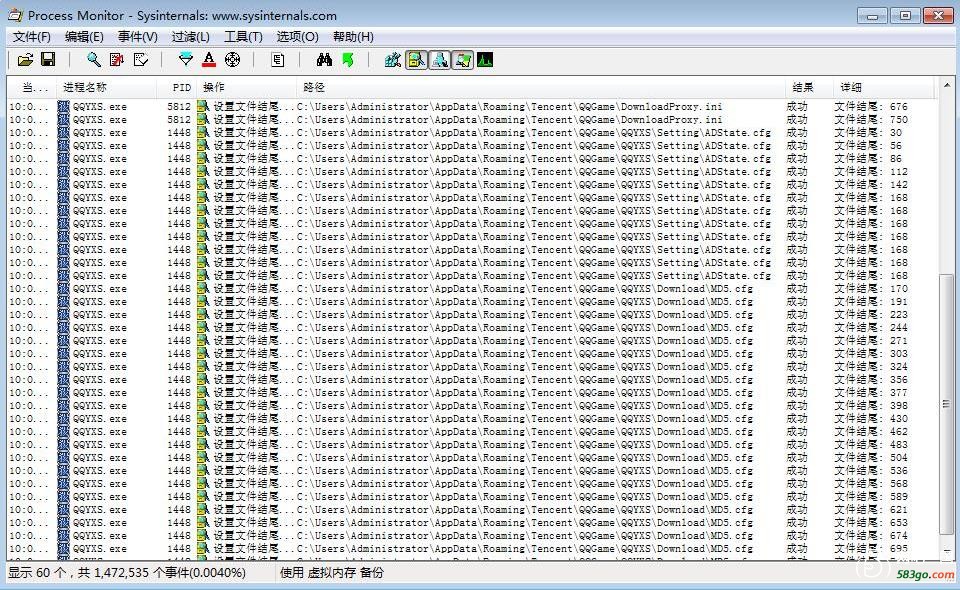Select the DownloadProxy.ini row with 文件结尾: 750
Screen dimensions: 960x590
click(471, 119)
